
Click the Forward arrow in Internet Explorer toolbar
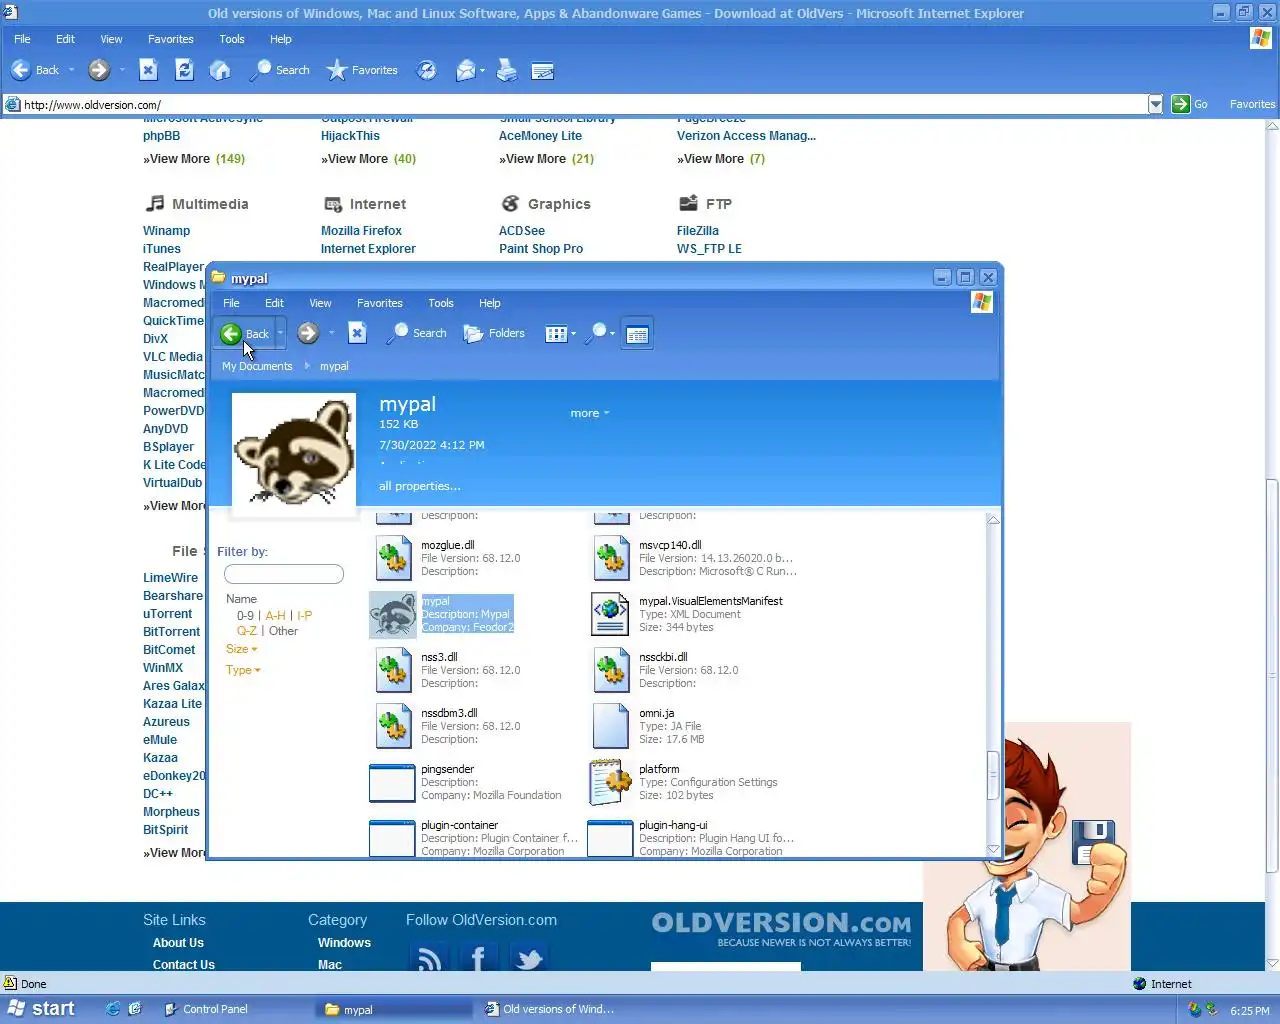[x=98, y=70]
